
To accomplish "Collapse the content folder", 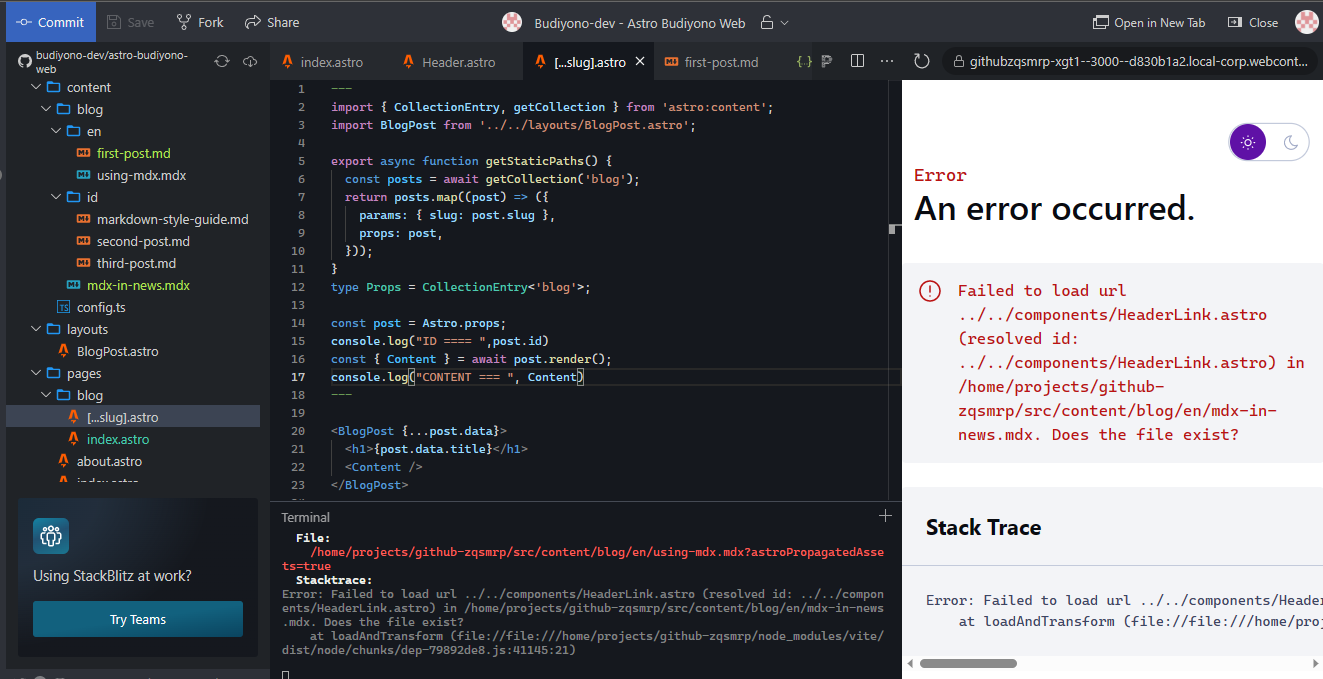I will click(36, 87).
